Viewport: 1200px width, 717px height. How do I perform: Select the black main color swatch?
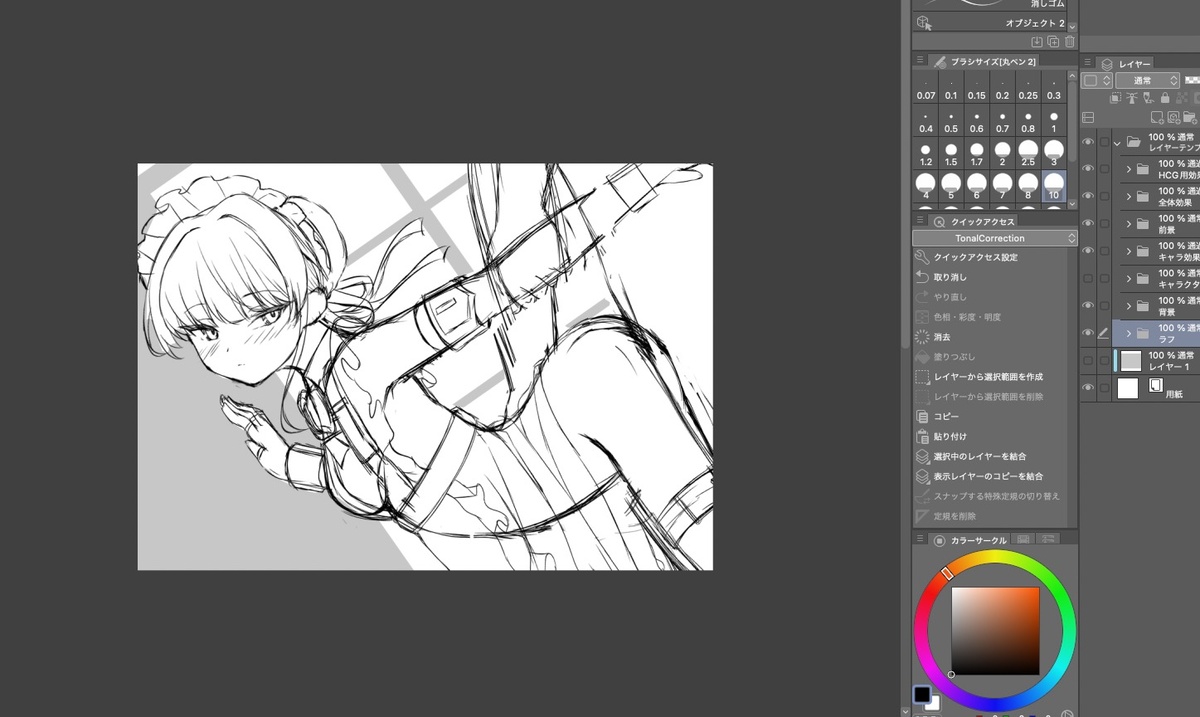(x=921, y=694)
